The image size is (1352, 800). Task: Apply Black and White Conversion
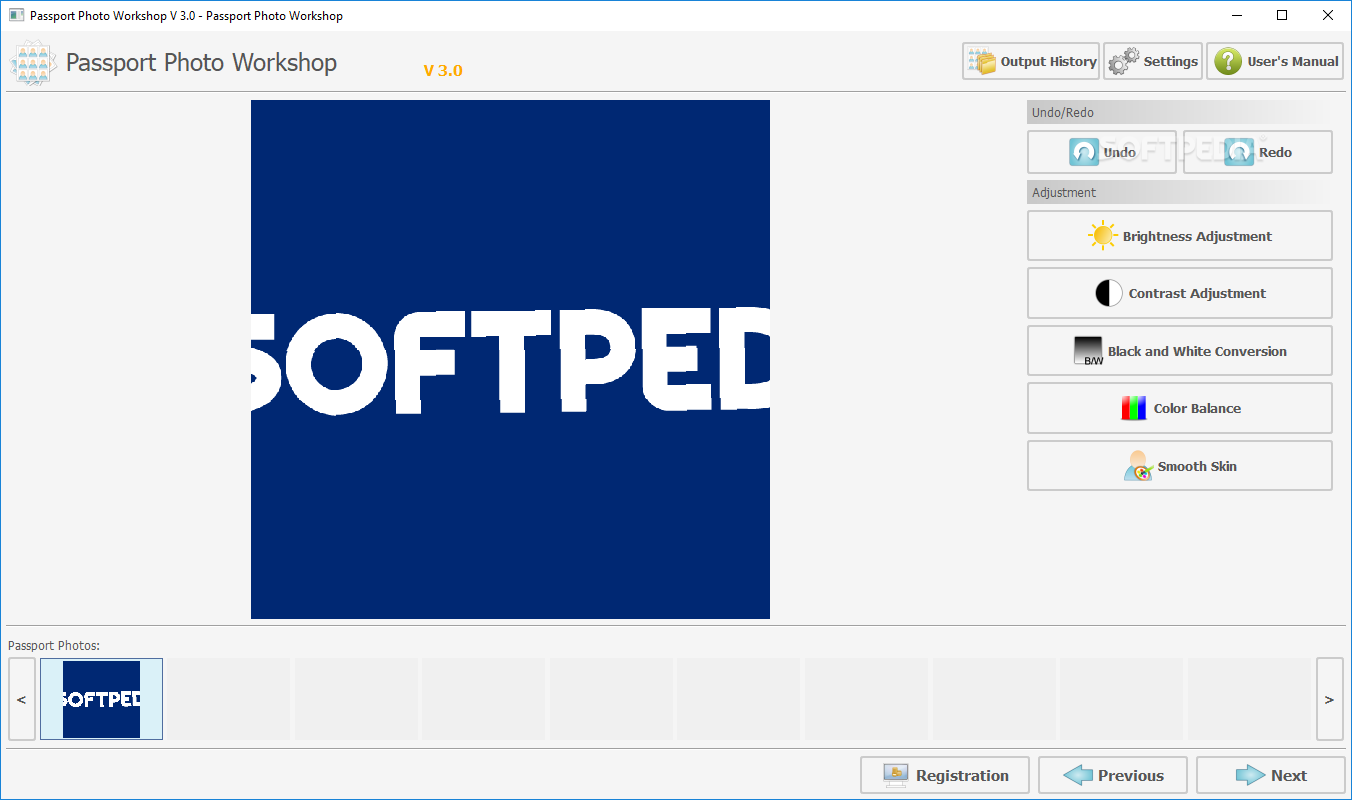coord(1180,351)
